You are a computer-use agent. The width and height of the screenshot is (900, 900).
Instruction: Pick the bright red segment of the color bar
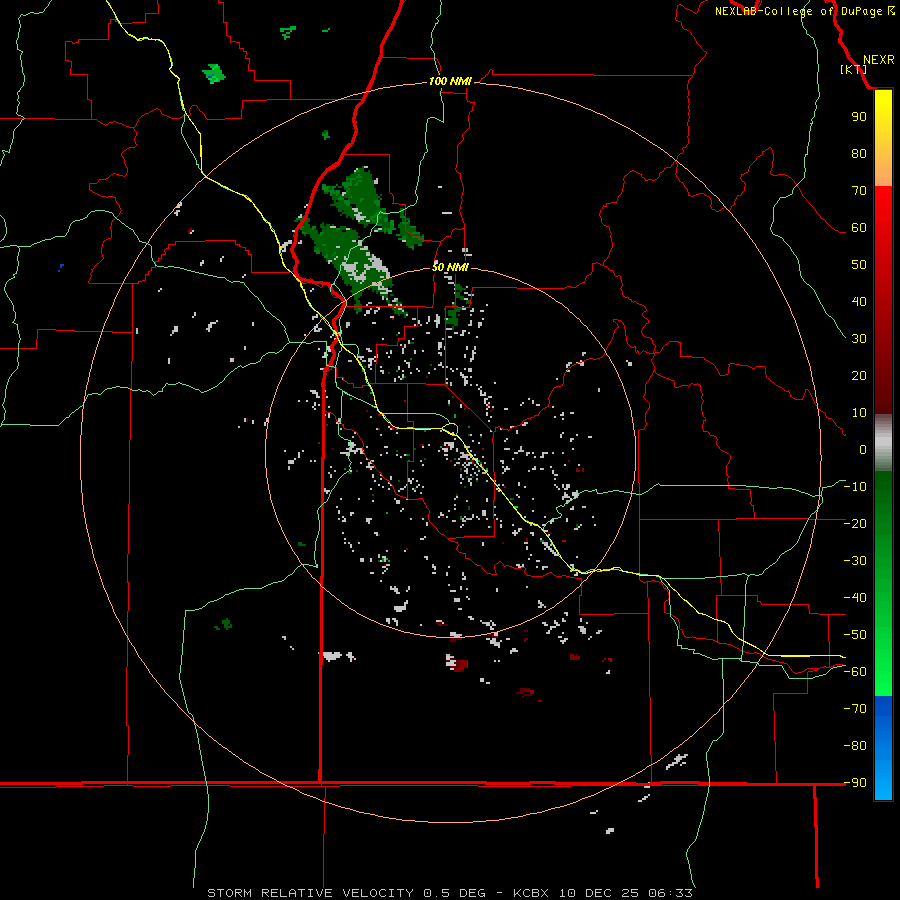pyautogui.click(x=883, y=207)
